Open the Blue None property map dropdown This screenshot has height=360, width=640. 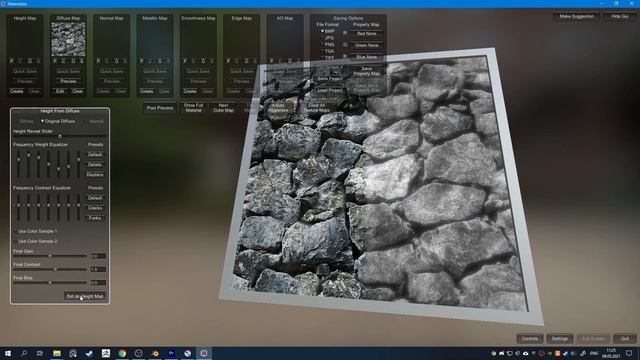(x=367, y=57)
